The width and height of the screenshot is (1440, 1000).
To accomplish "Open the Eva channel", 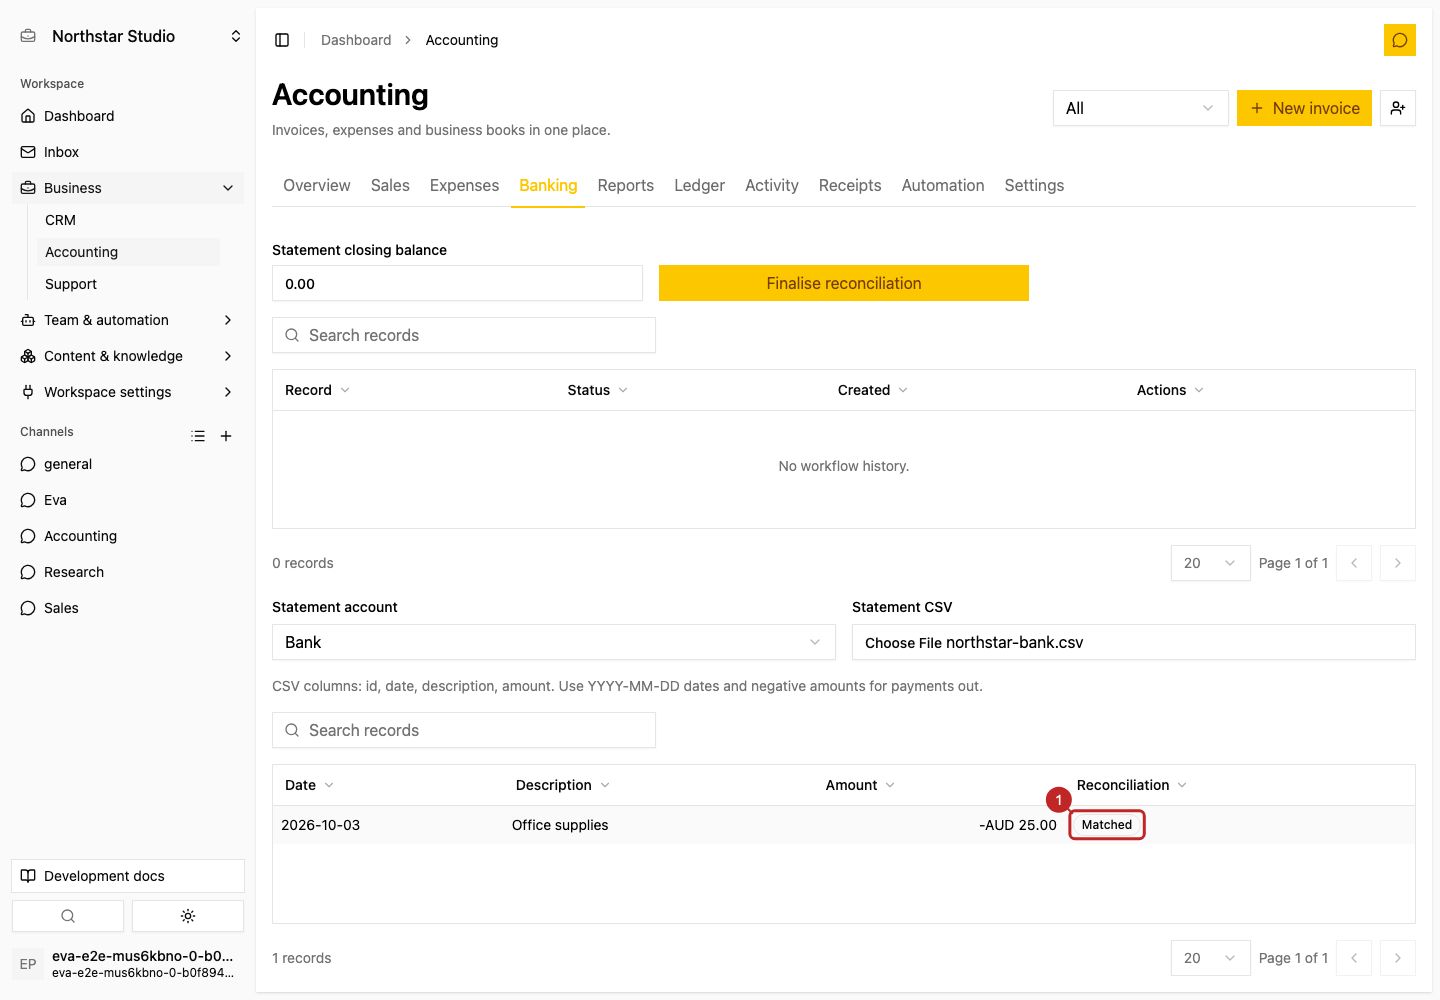I will pyautogui.click(x=128, y=500).
